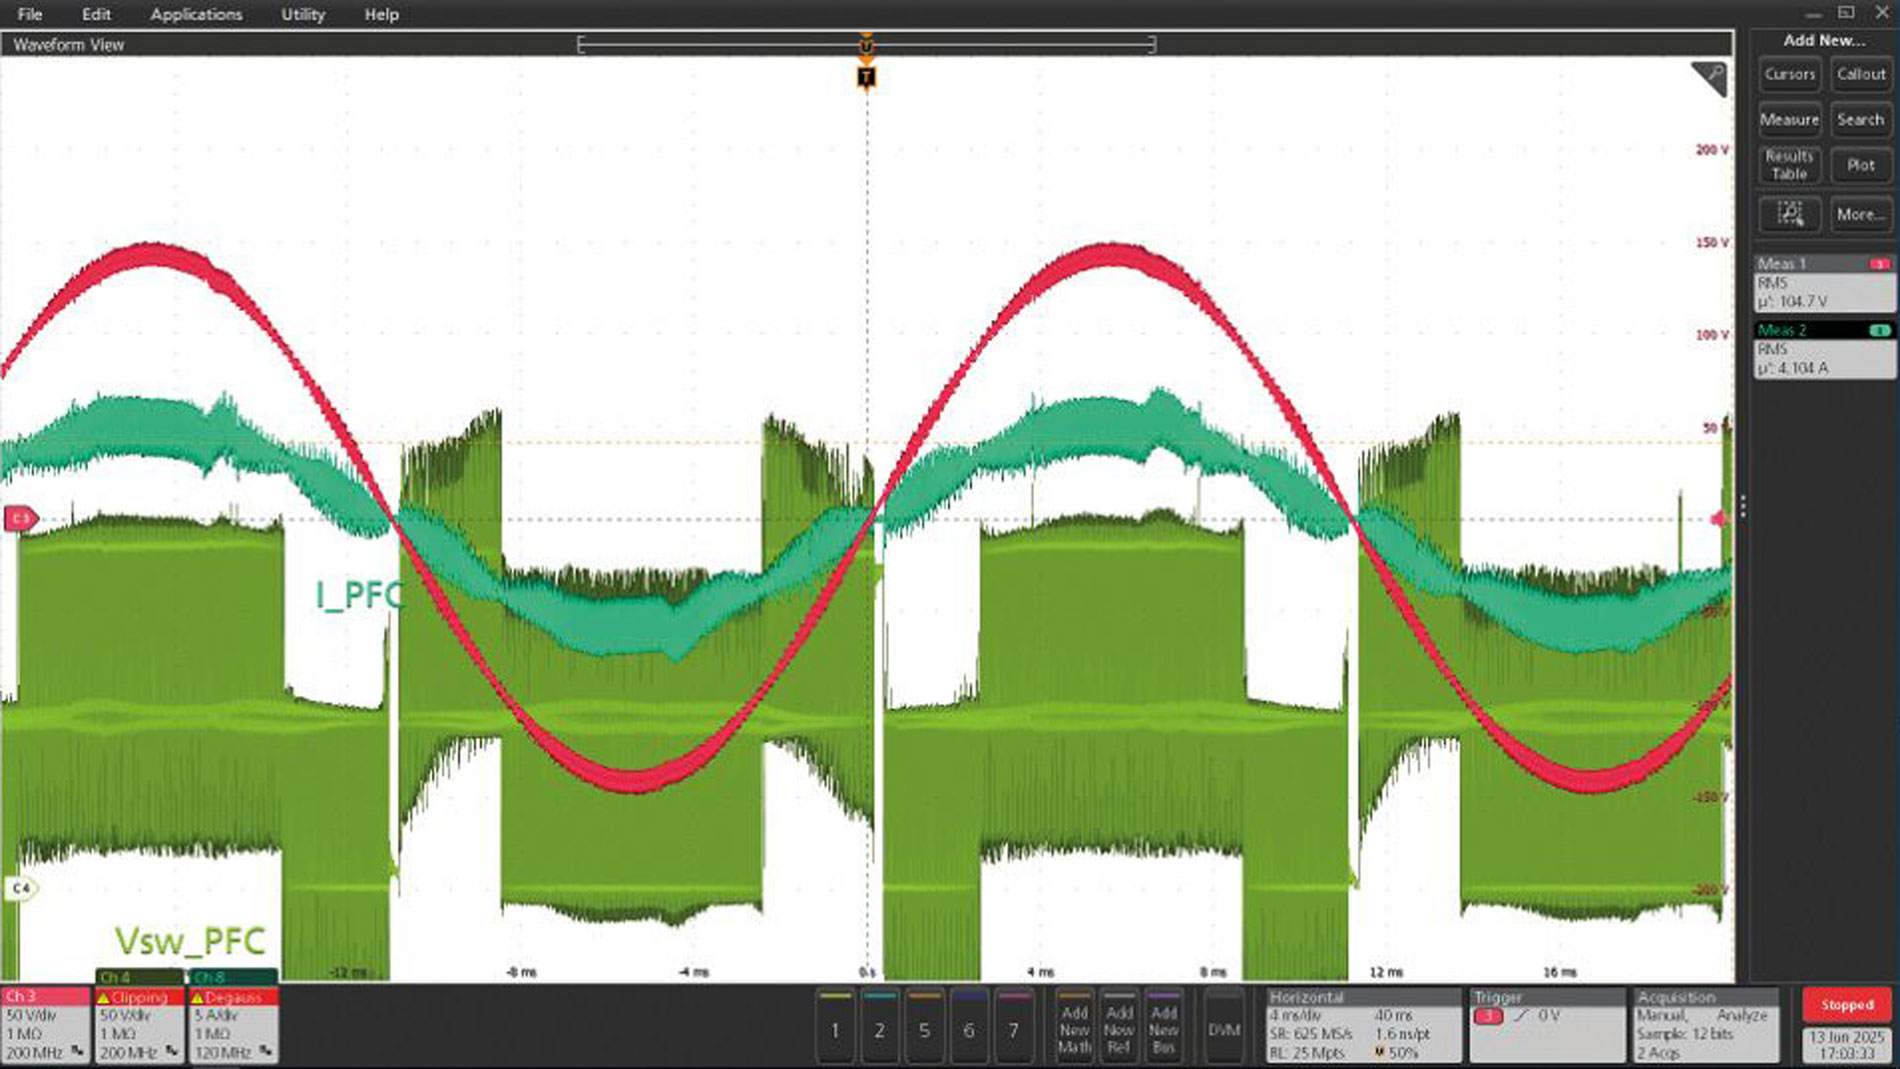The width and height of the screenshot is (1900, 1069).
Task: Click the Cursors button
Action: tap(1789, 74)
